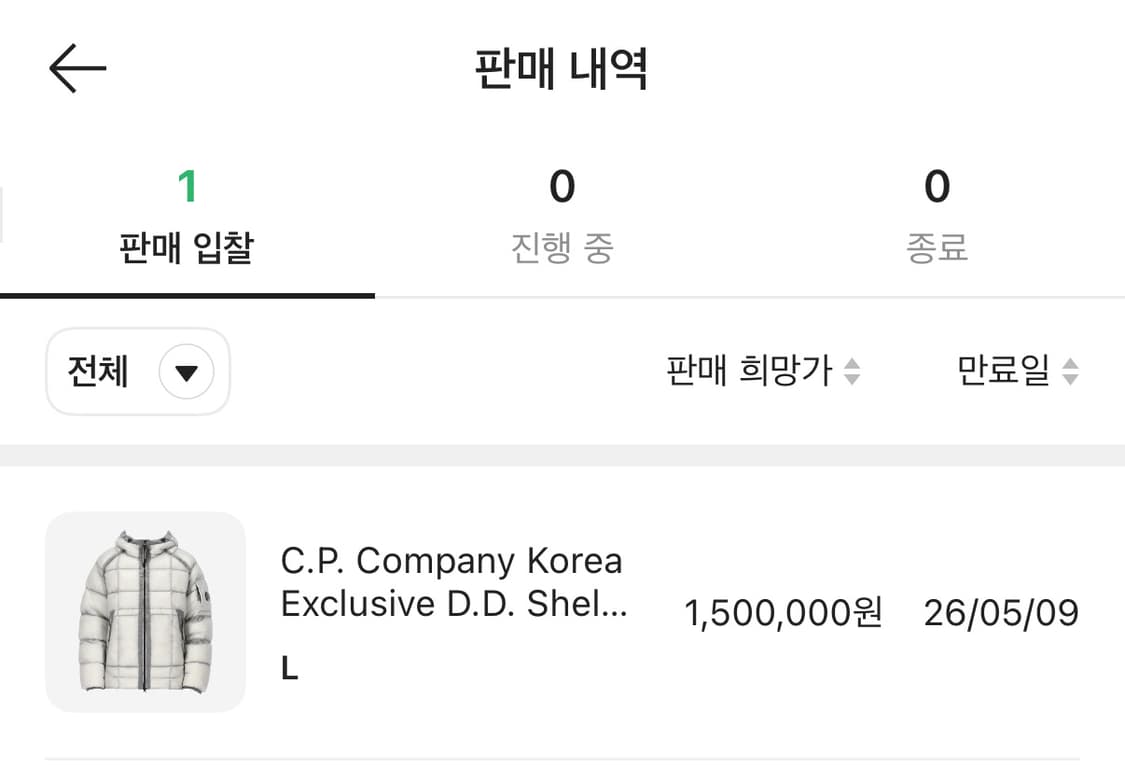Select the listing row for the jacket
This screenshot has width=1125, height=784.
point(562,611)
